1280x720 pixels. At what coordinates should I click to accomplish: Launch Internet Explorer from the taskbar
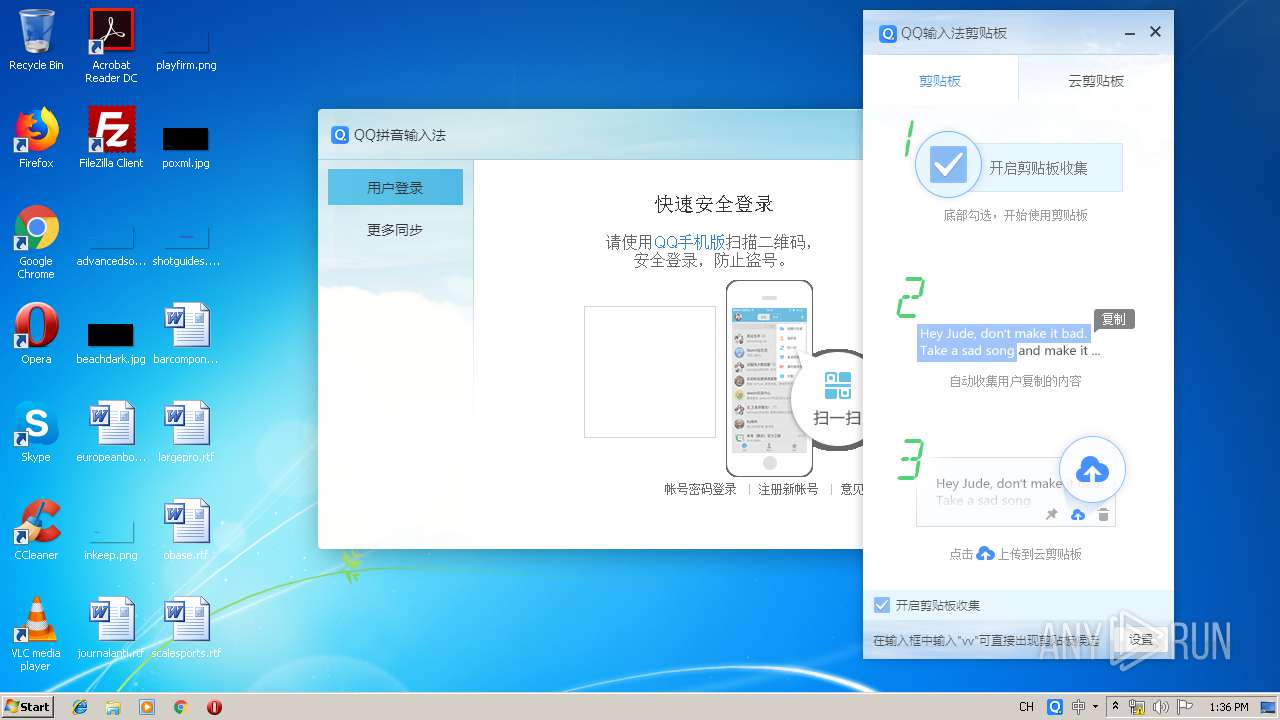point(80,707)
